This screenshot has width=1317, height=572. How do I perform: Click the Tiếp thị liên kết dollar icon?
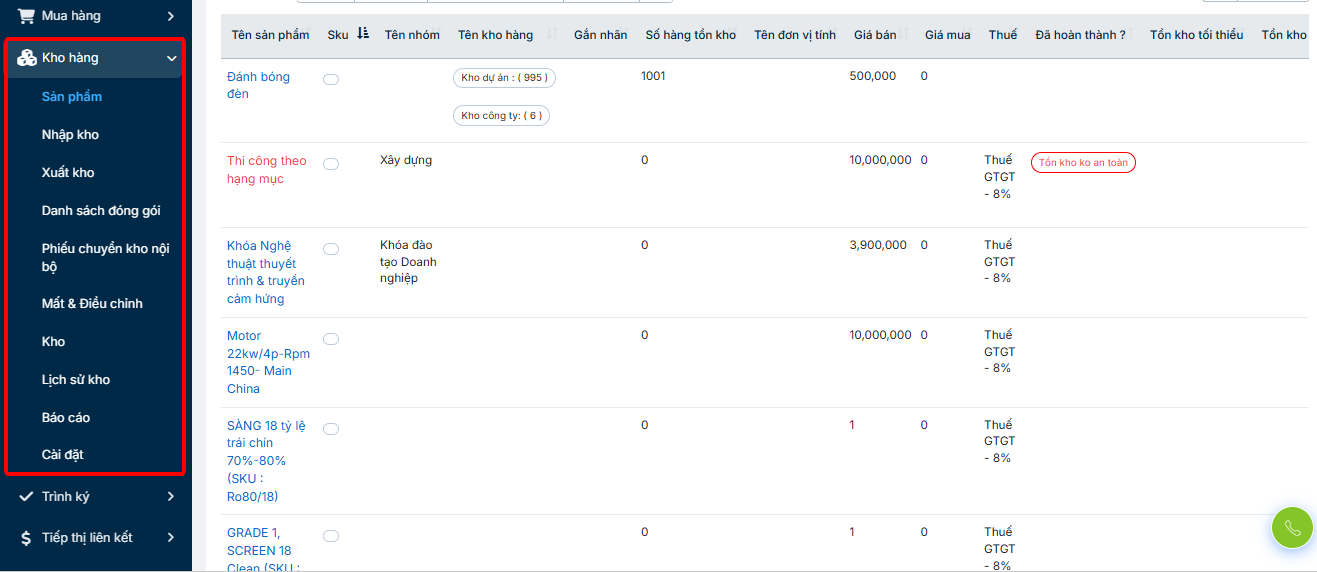click(x=27, y=538)
